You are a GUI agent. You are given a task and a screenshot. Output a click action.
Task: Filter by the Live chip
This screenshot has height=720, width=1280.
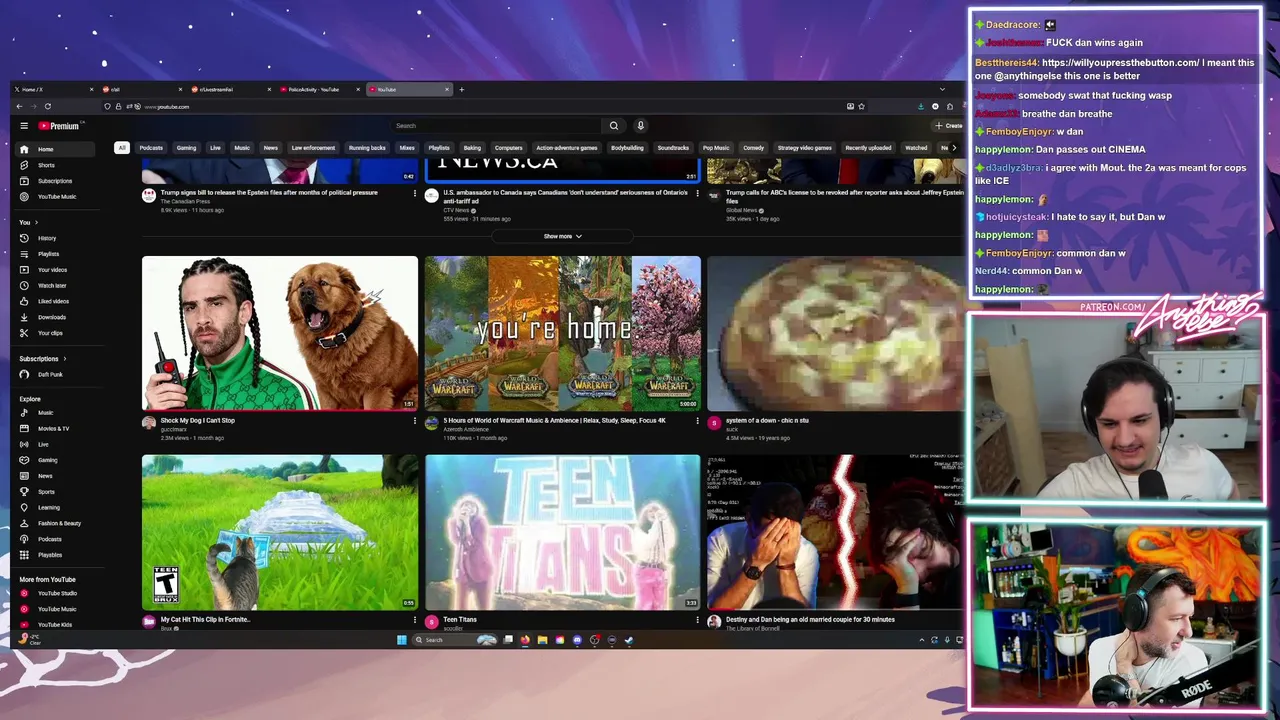215,148
